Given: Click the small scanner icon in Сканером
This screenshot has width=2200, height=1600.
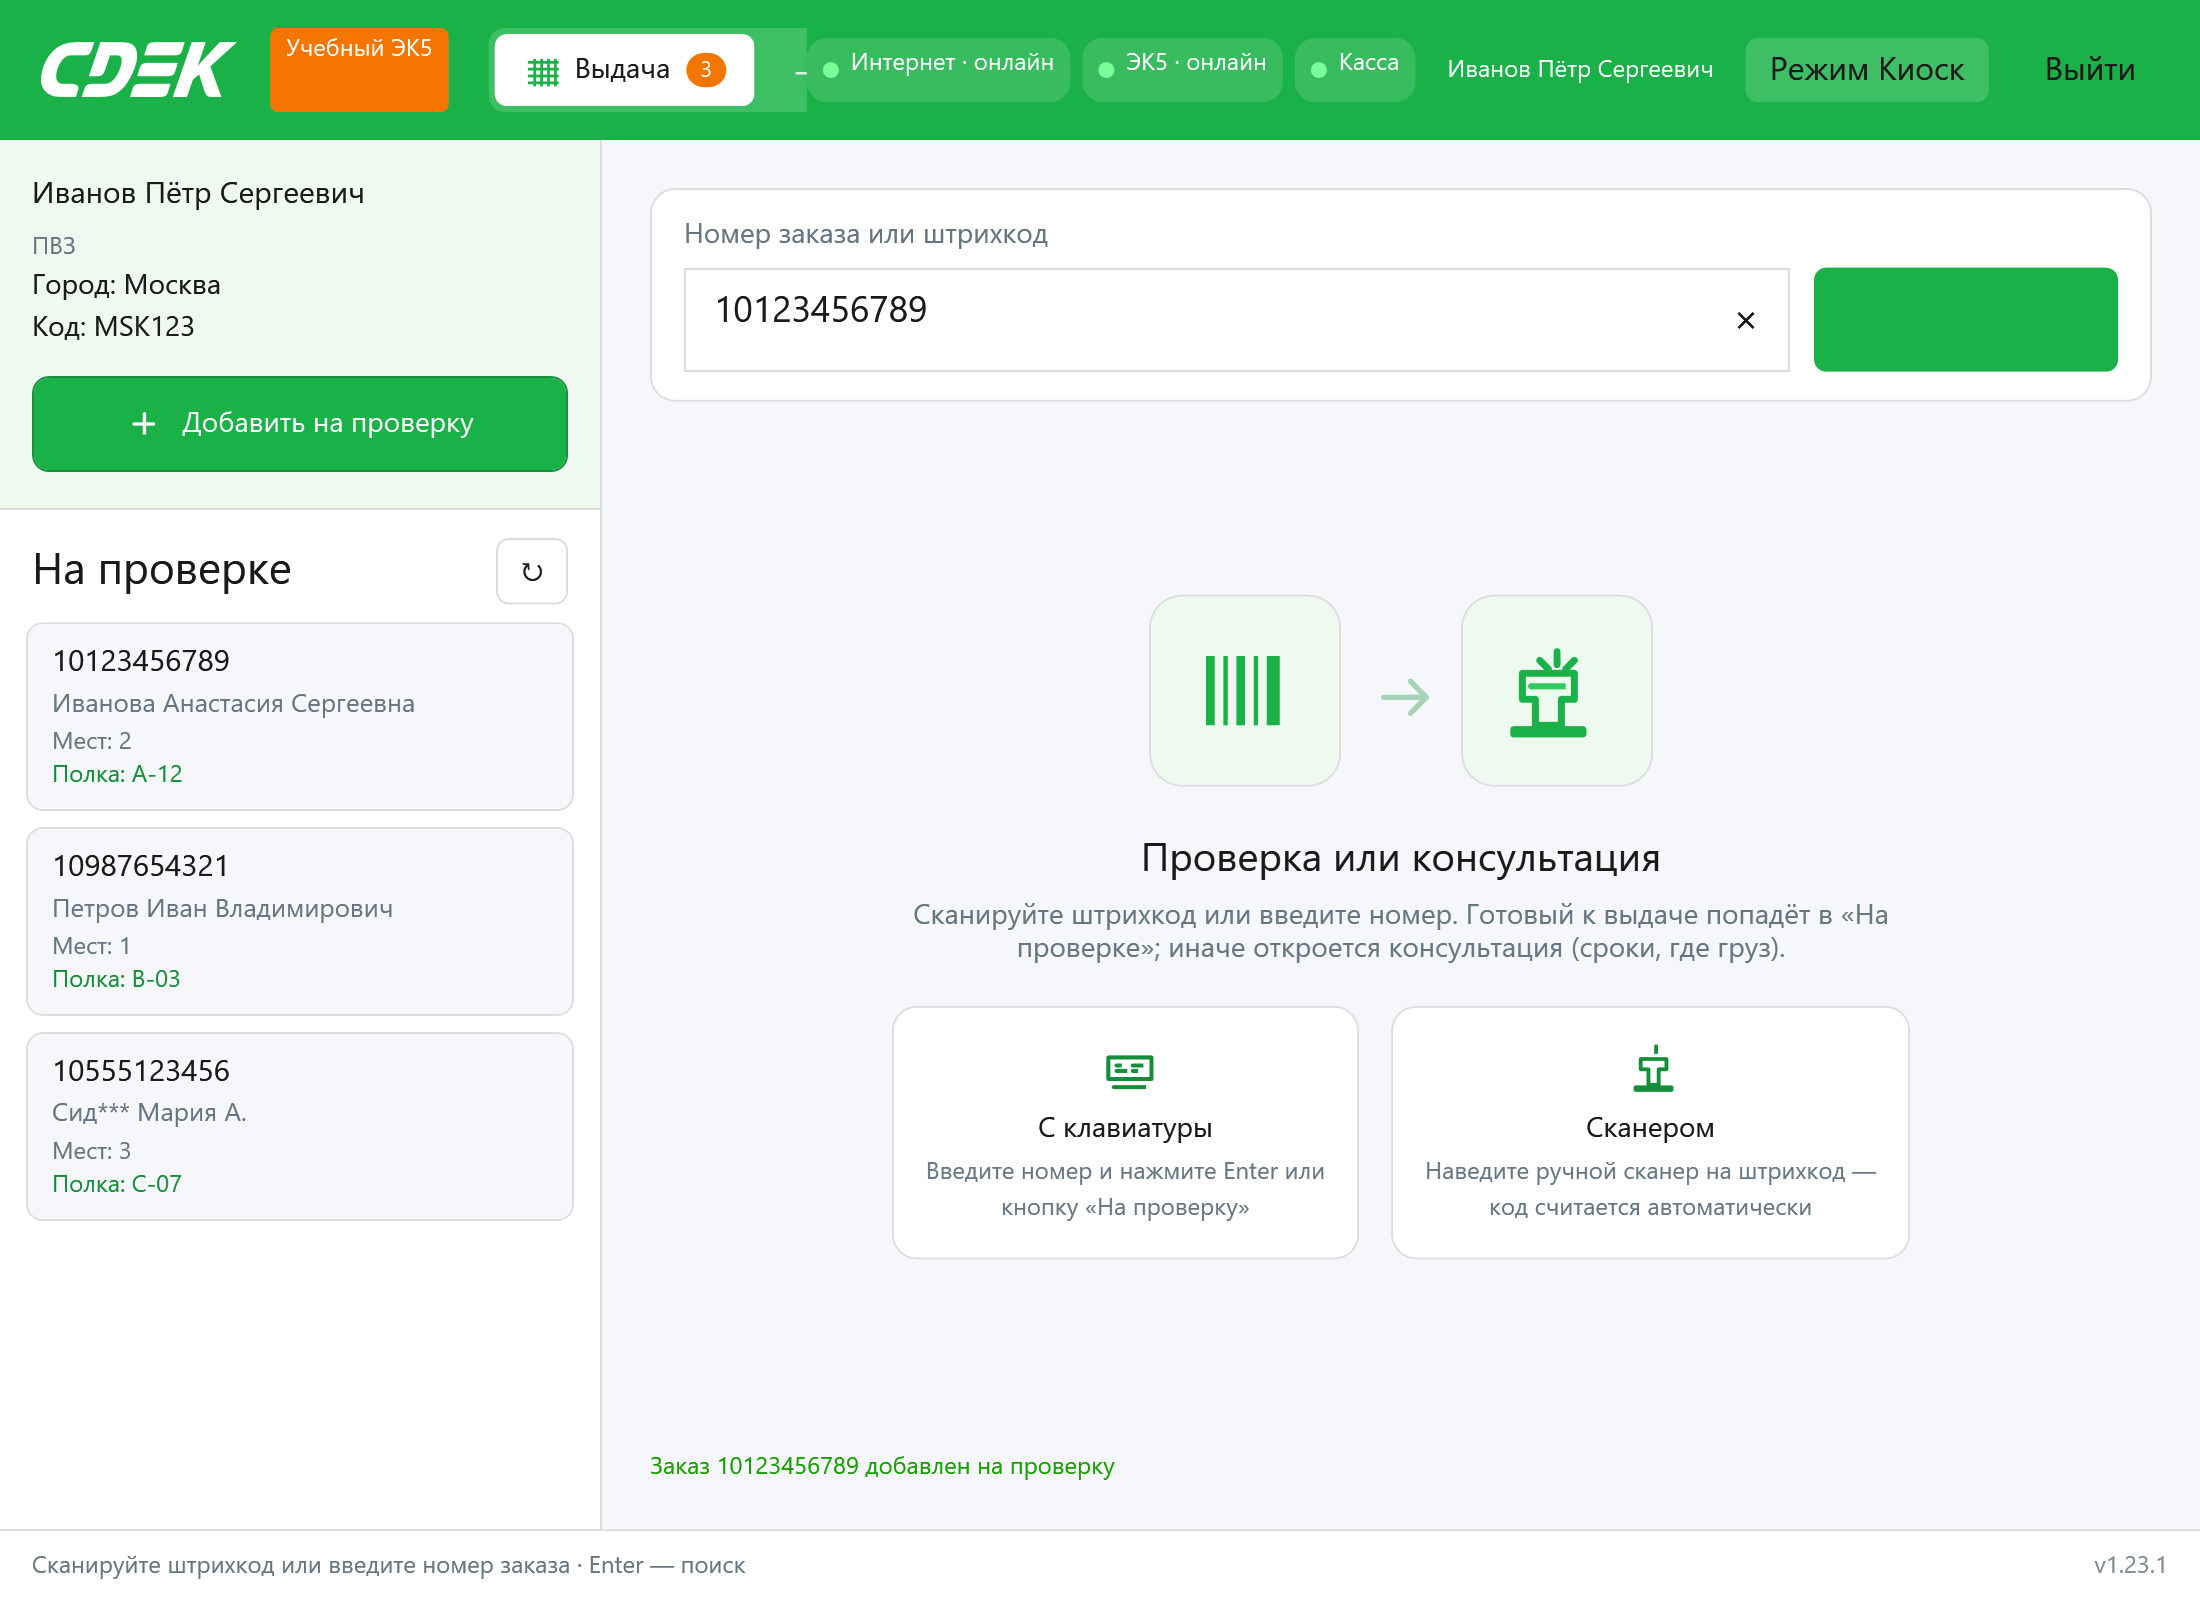Looking at the screenshot, I should click(x=1653, y=1068).
